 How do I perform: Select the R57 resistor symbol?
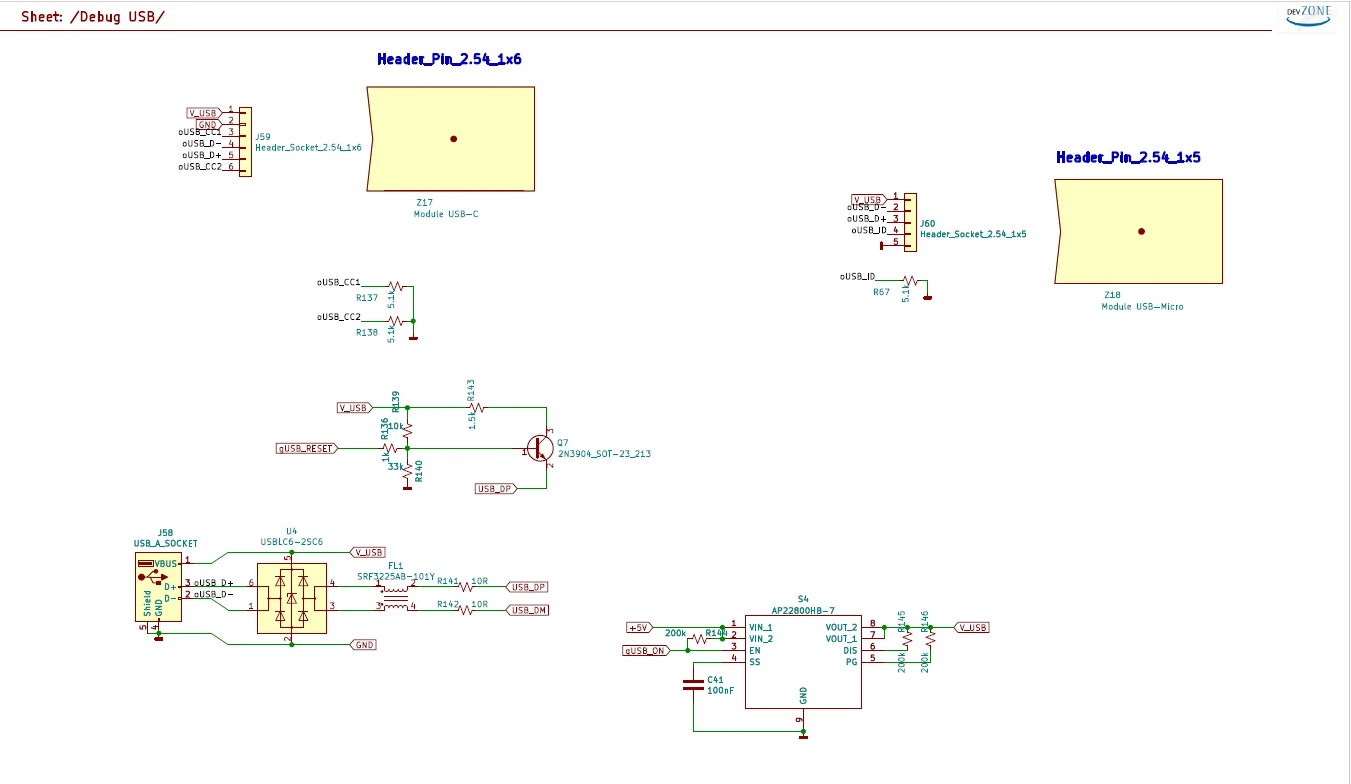pos(909,280)
